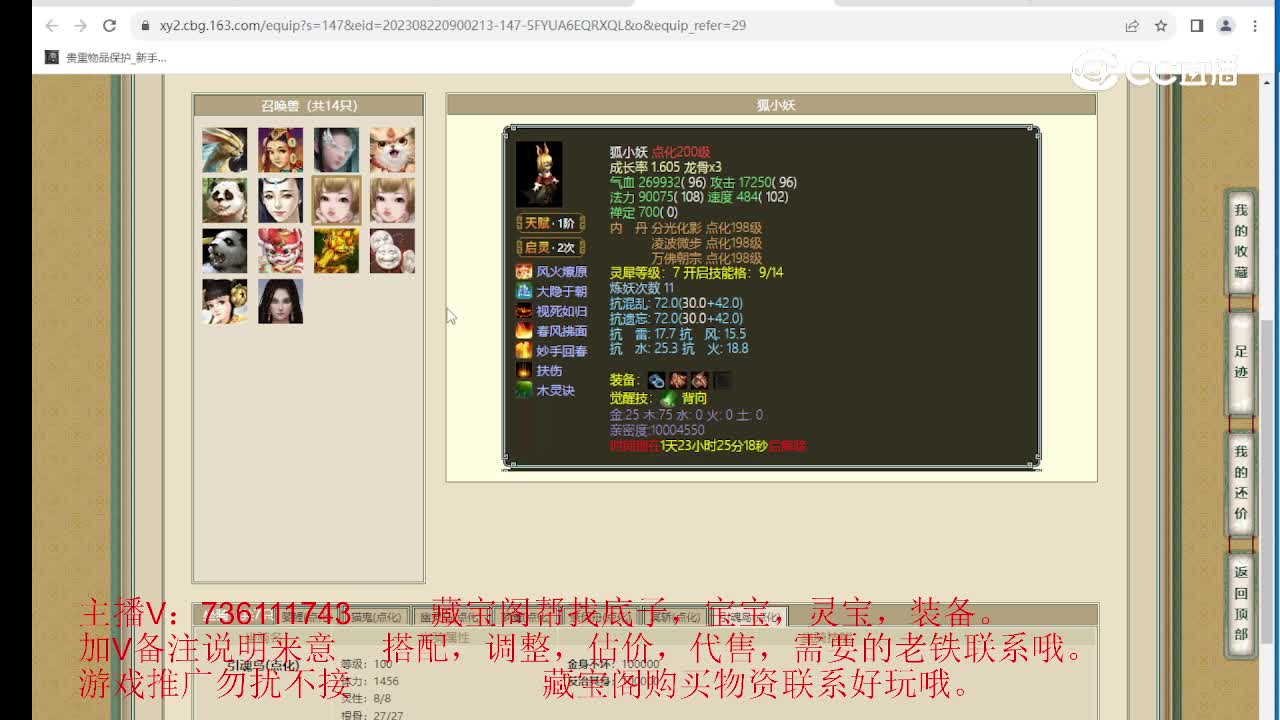Viewport: 1280px width, 720px height.
Task: Click the 召唤兽 (共14只) panel header
Action: [x=309, y=106]
